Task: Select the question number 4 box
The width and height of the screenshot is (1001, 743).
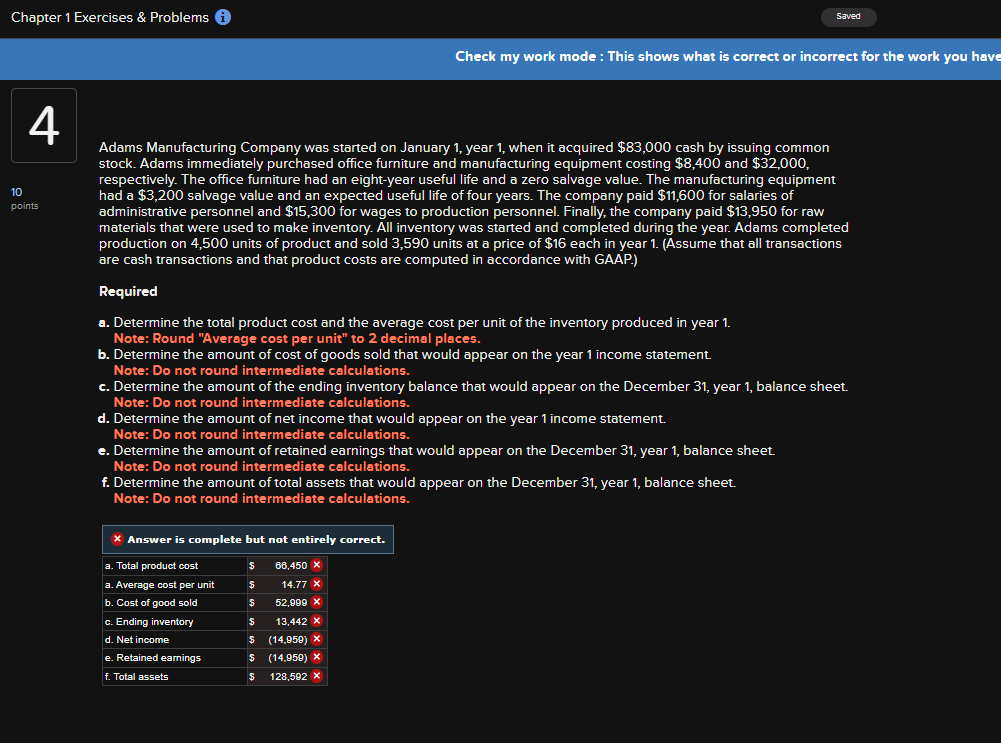Action: (x=43, y=124)
